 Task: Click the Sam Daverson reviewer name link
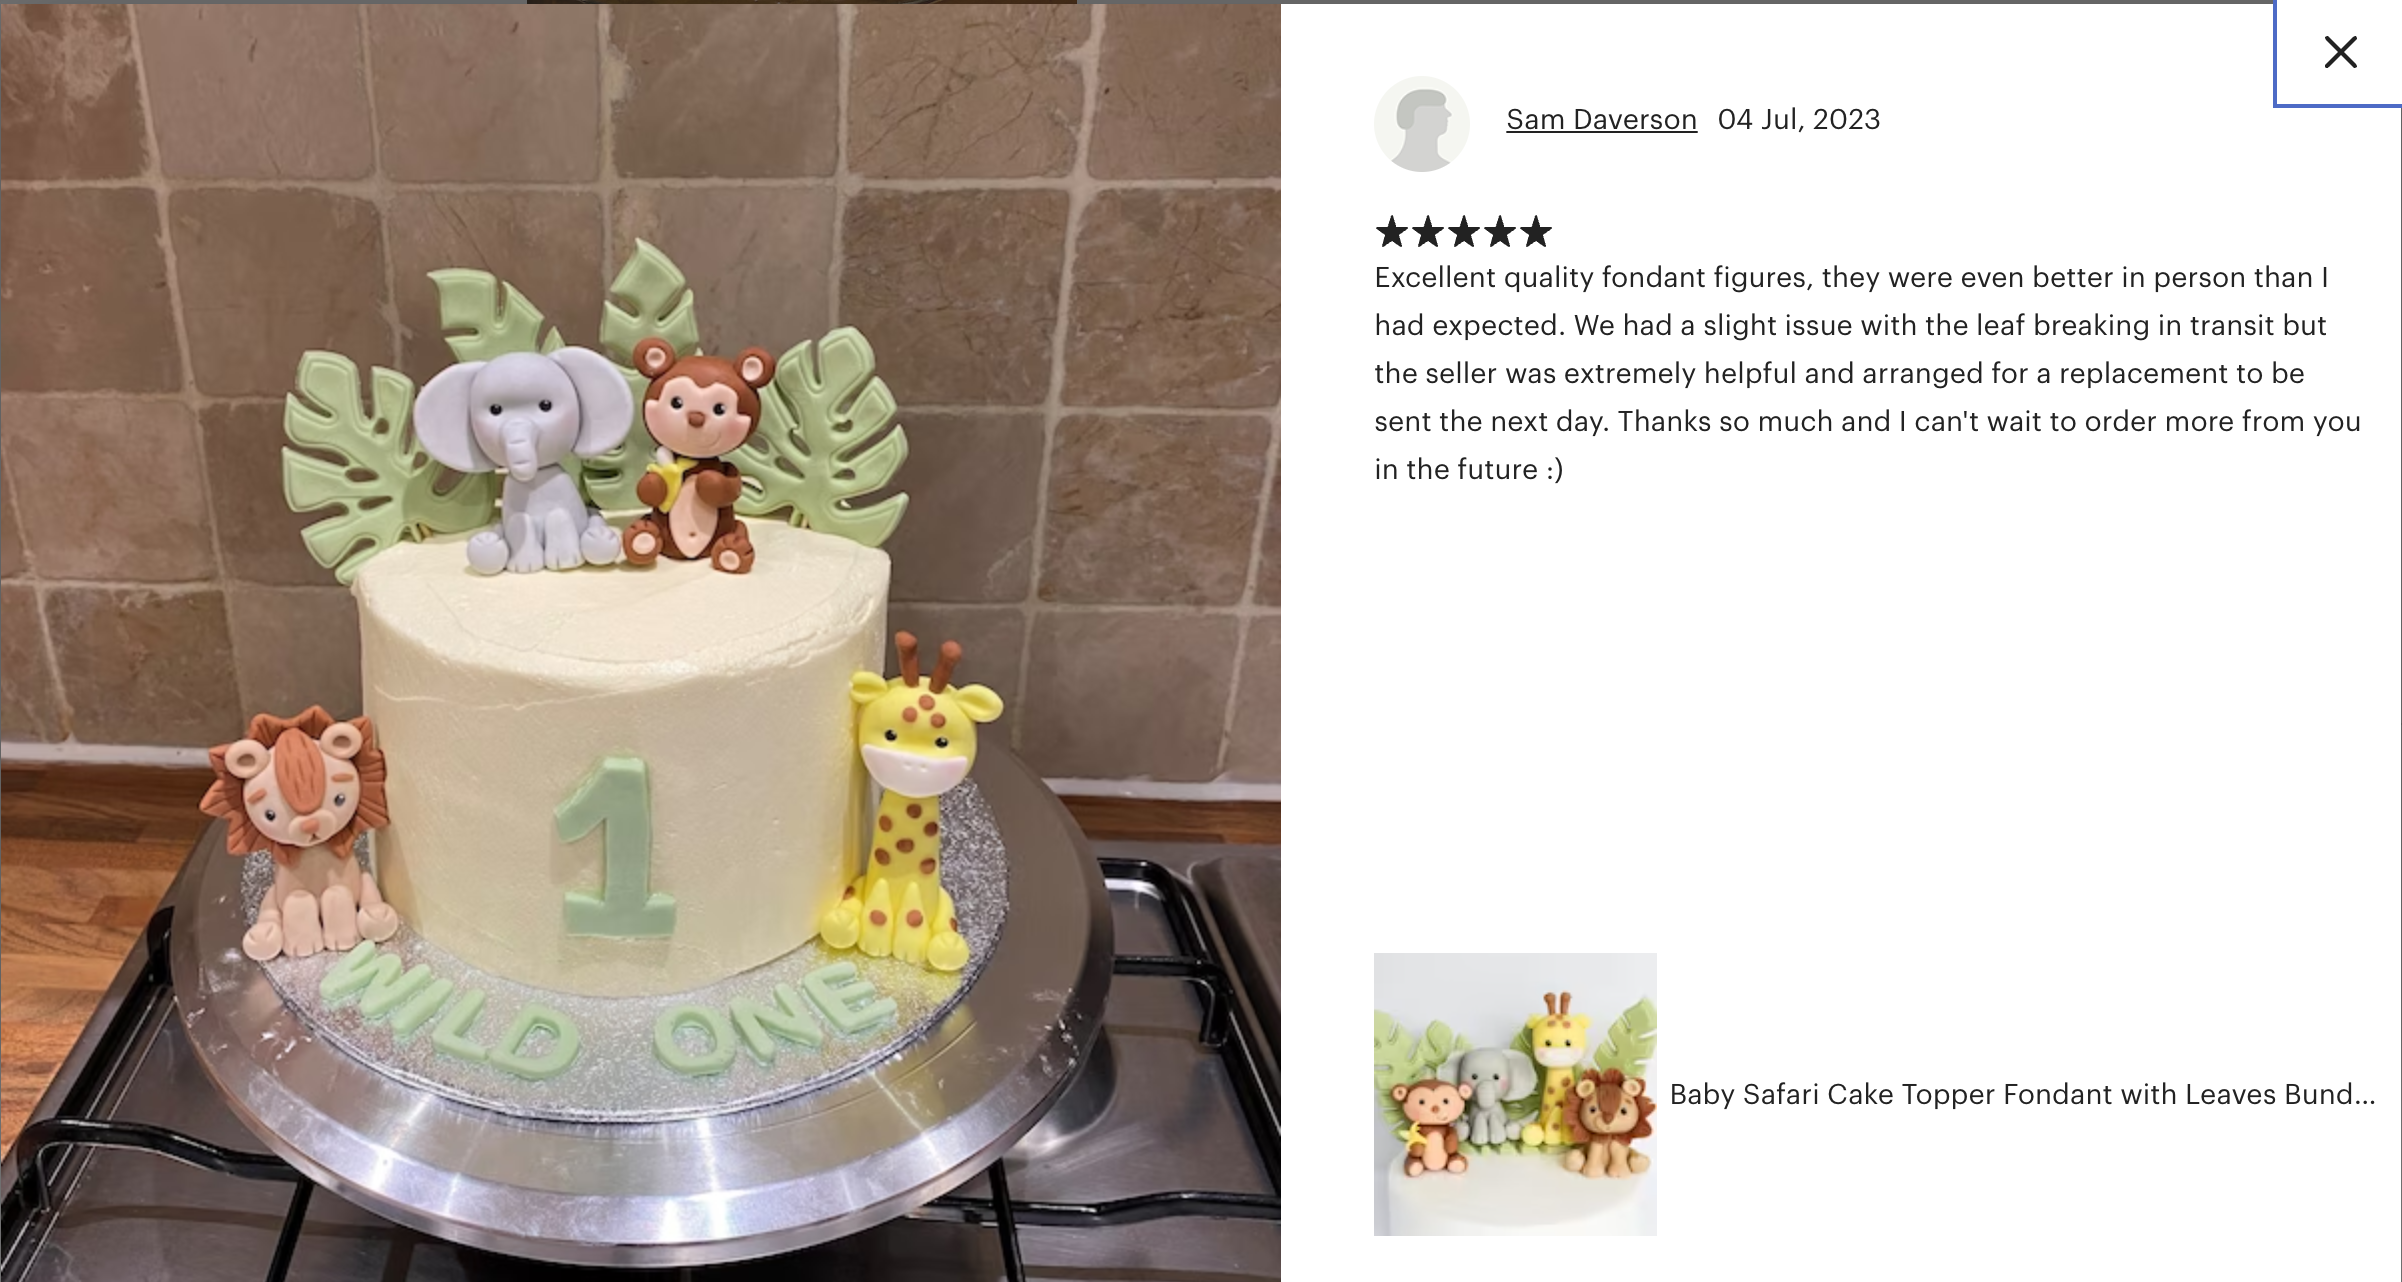1601,120
